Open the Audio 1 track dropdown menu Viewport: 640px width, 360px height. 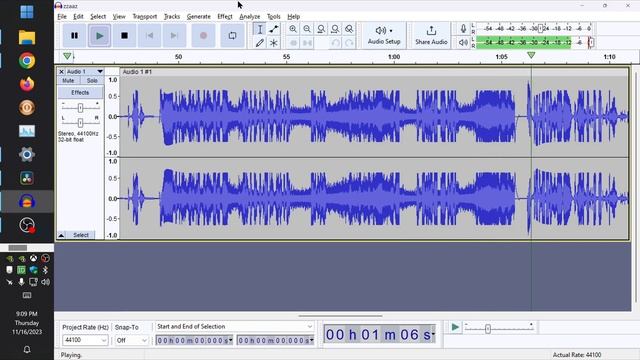100,71
